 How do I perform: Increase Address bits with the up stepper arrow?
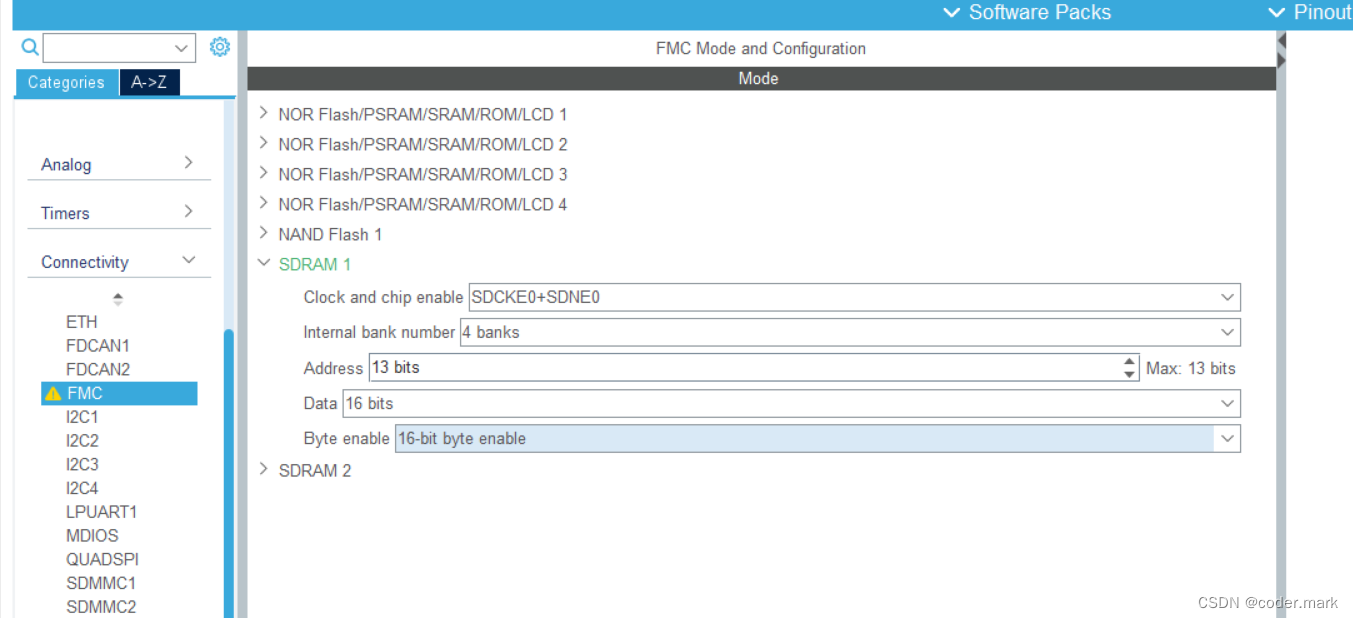click(x=1129, y=362)
